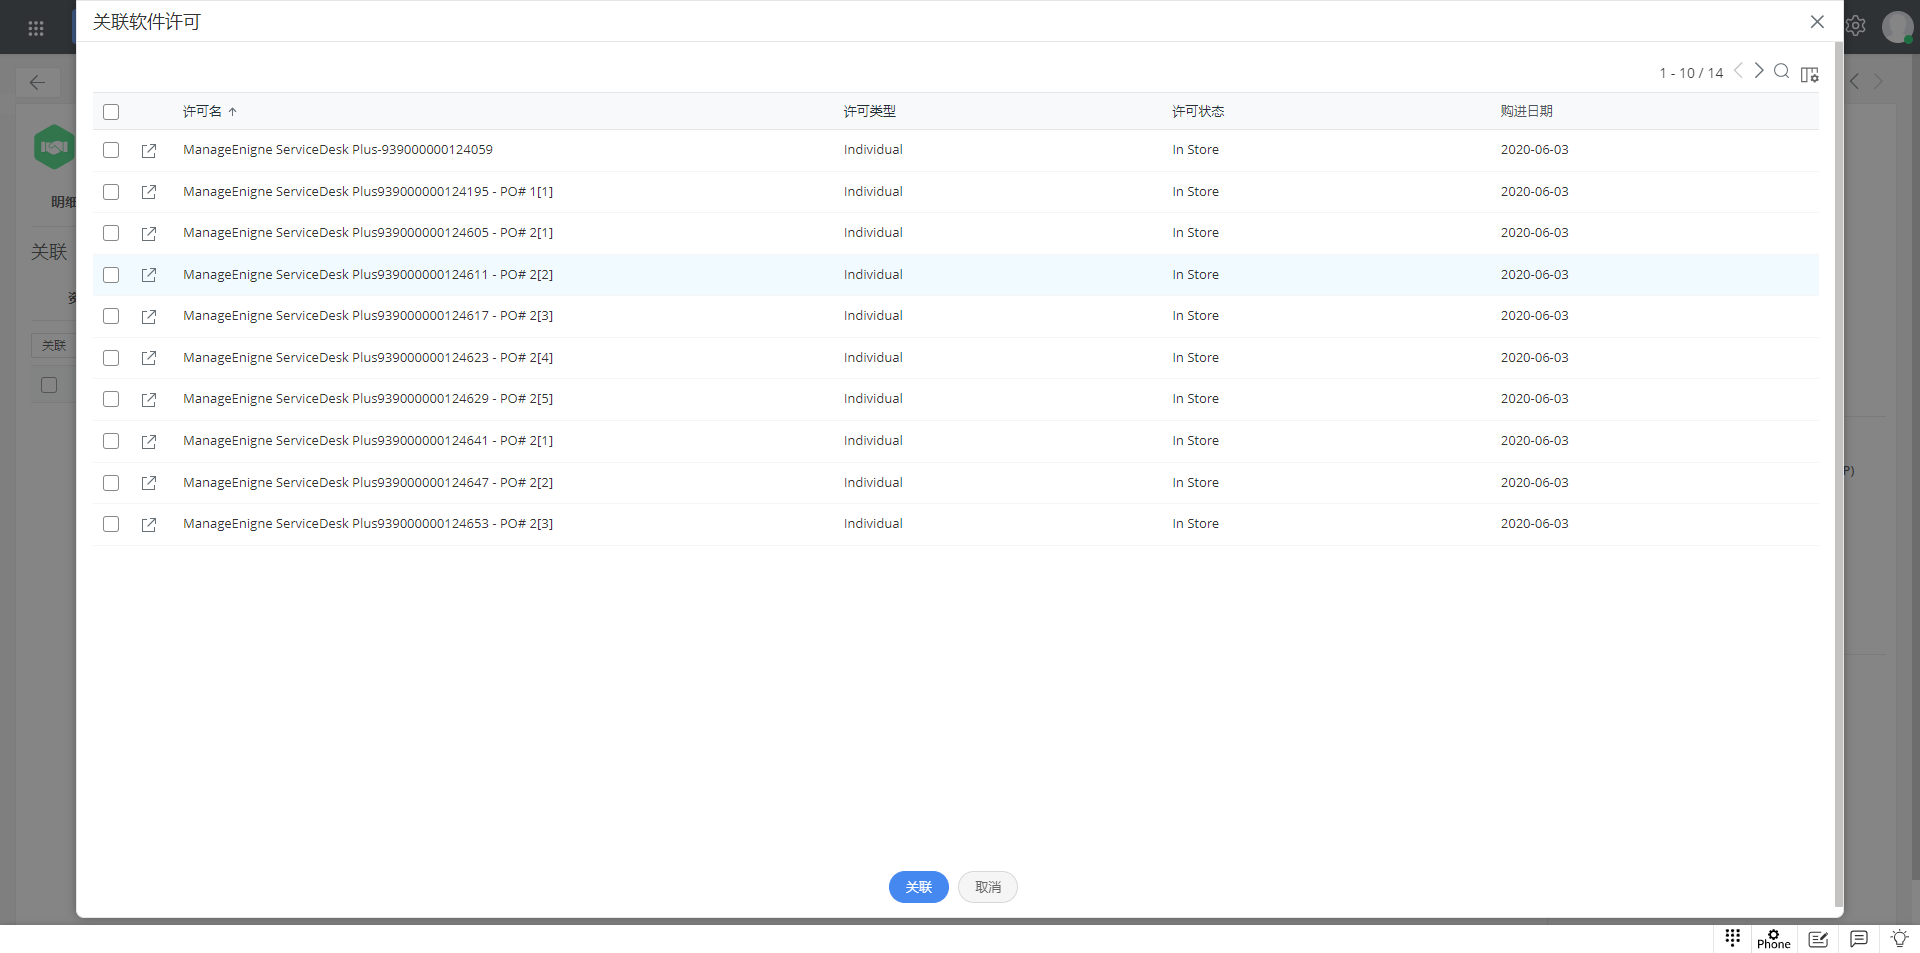Check the box for license 124617 PO# 2[3]
Screen dimensions: 1920x953
coord(111,316)
